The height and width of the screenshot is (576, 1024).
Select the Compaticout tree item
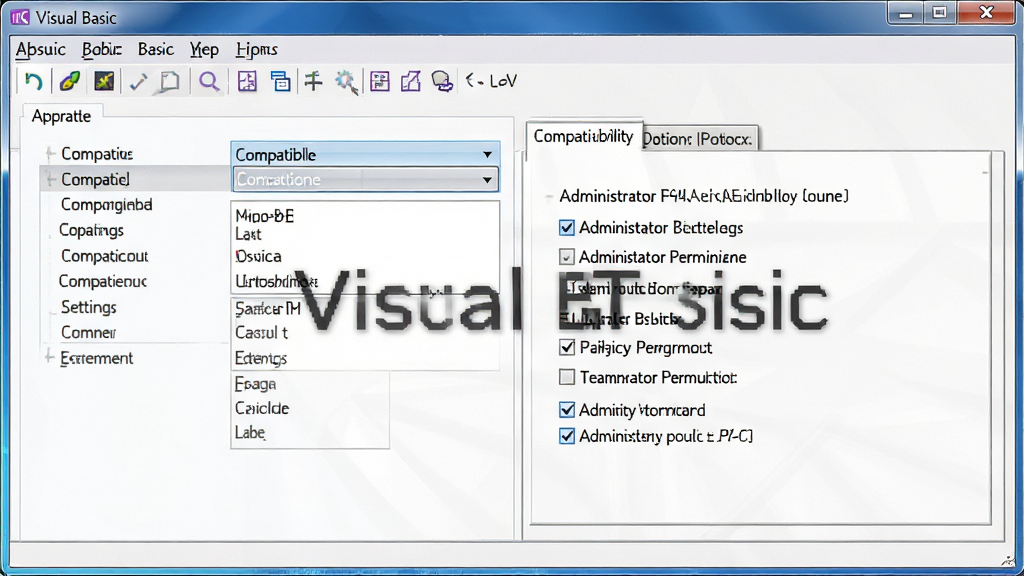tap(104, 256)
